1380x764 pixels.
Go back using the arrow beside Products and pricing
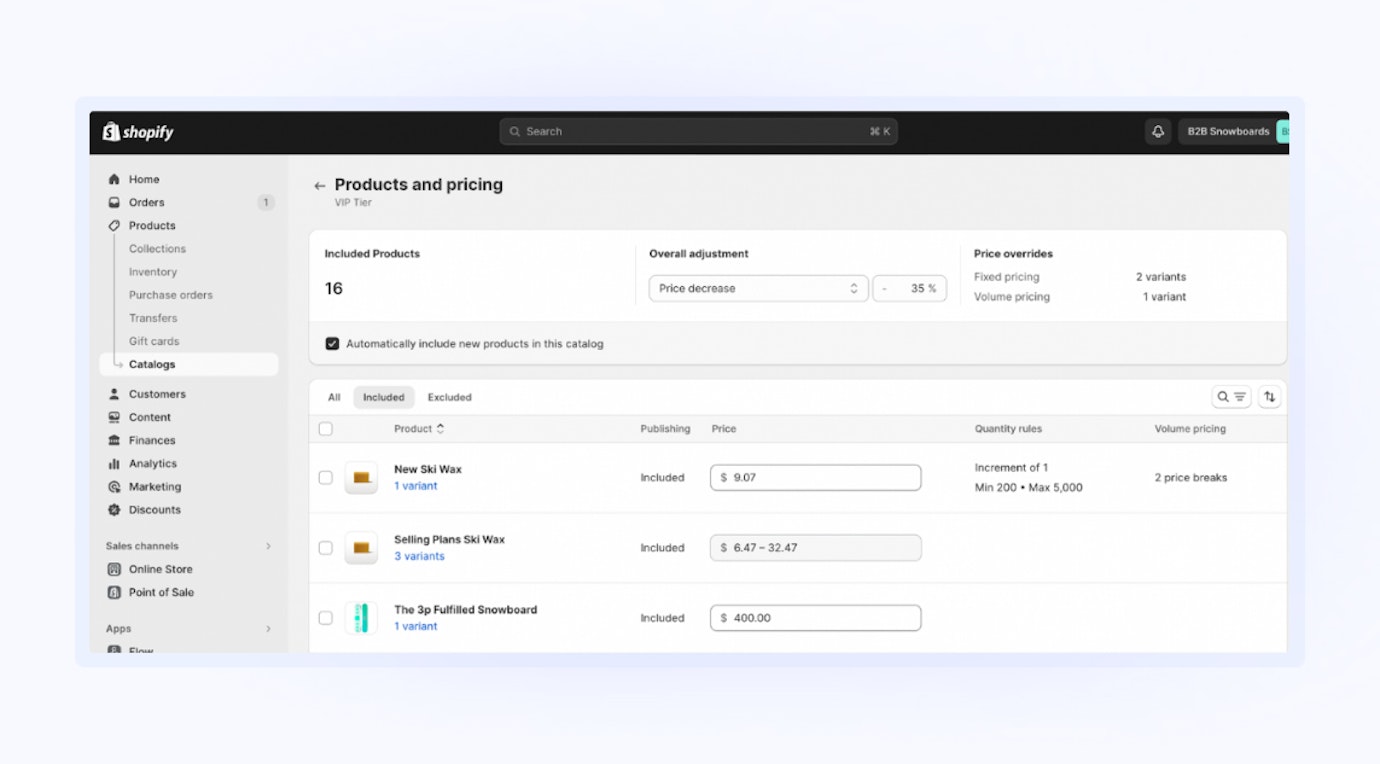320,185
